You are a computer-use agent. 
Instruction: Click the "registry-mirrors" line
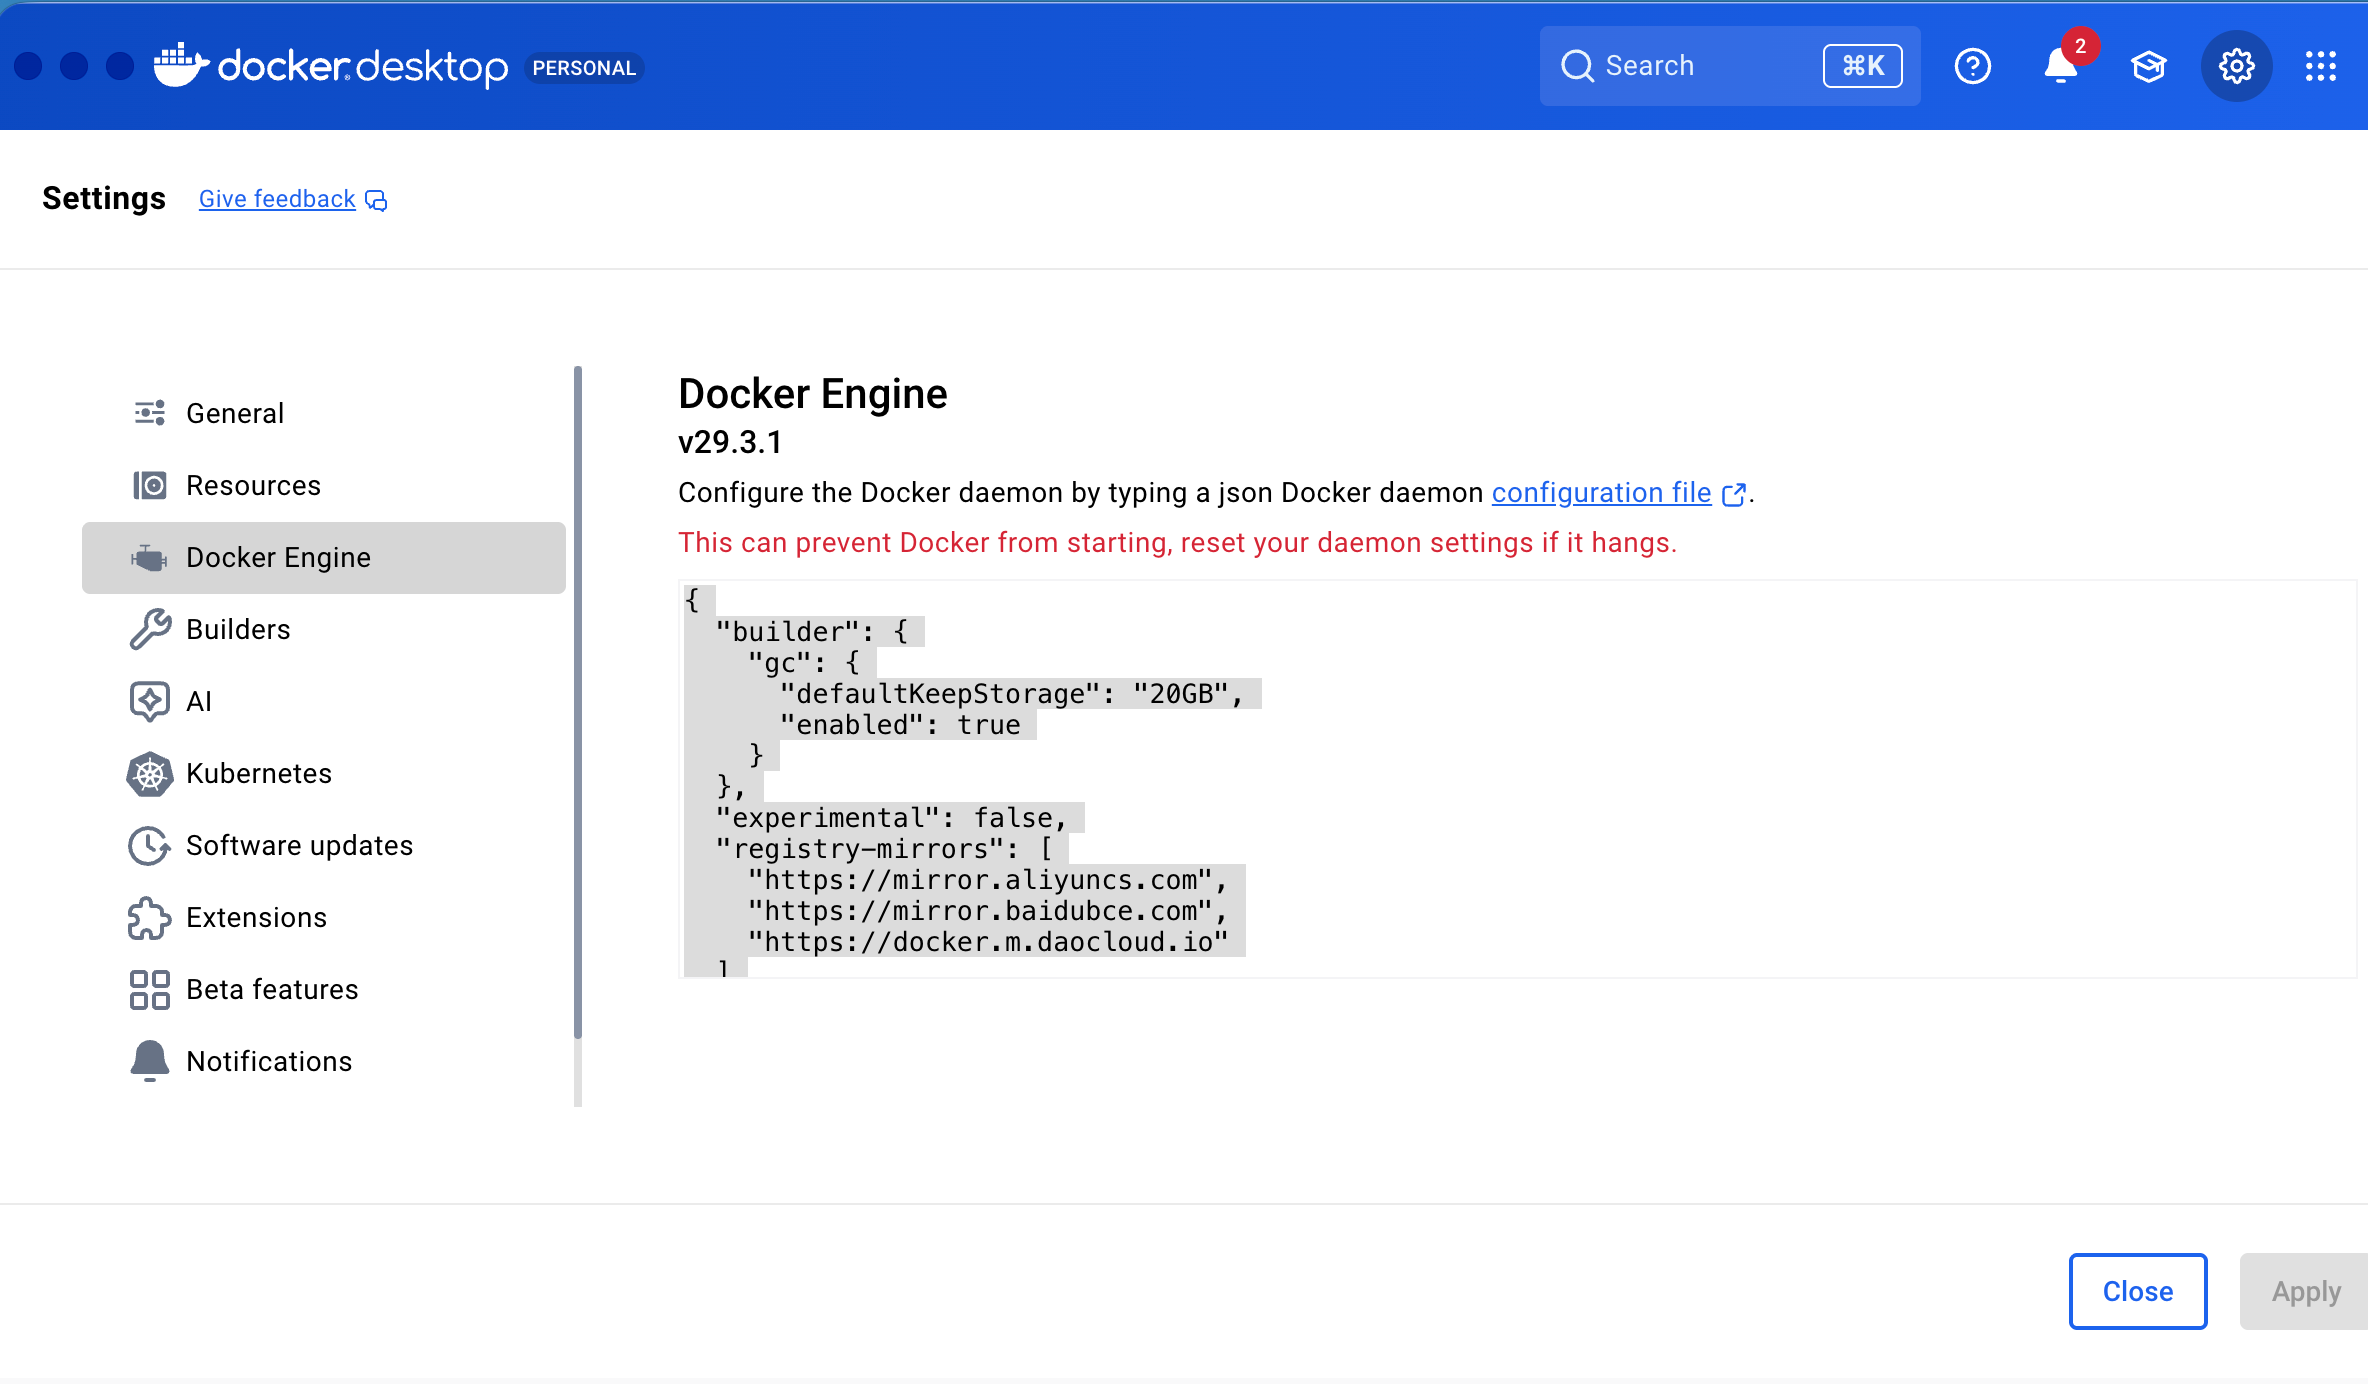(x=884, y=849)
